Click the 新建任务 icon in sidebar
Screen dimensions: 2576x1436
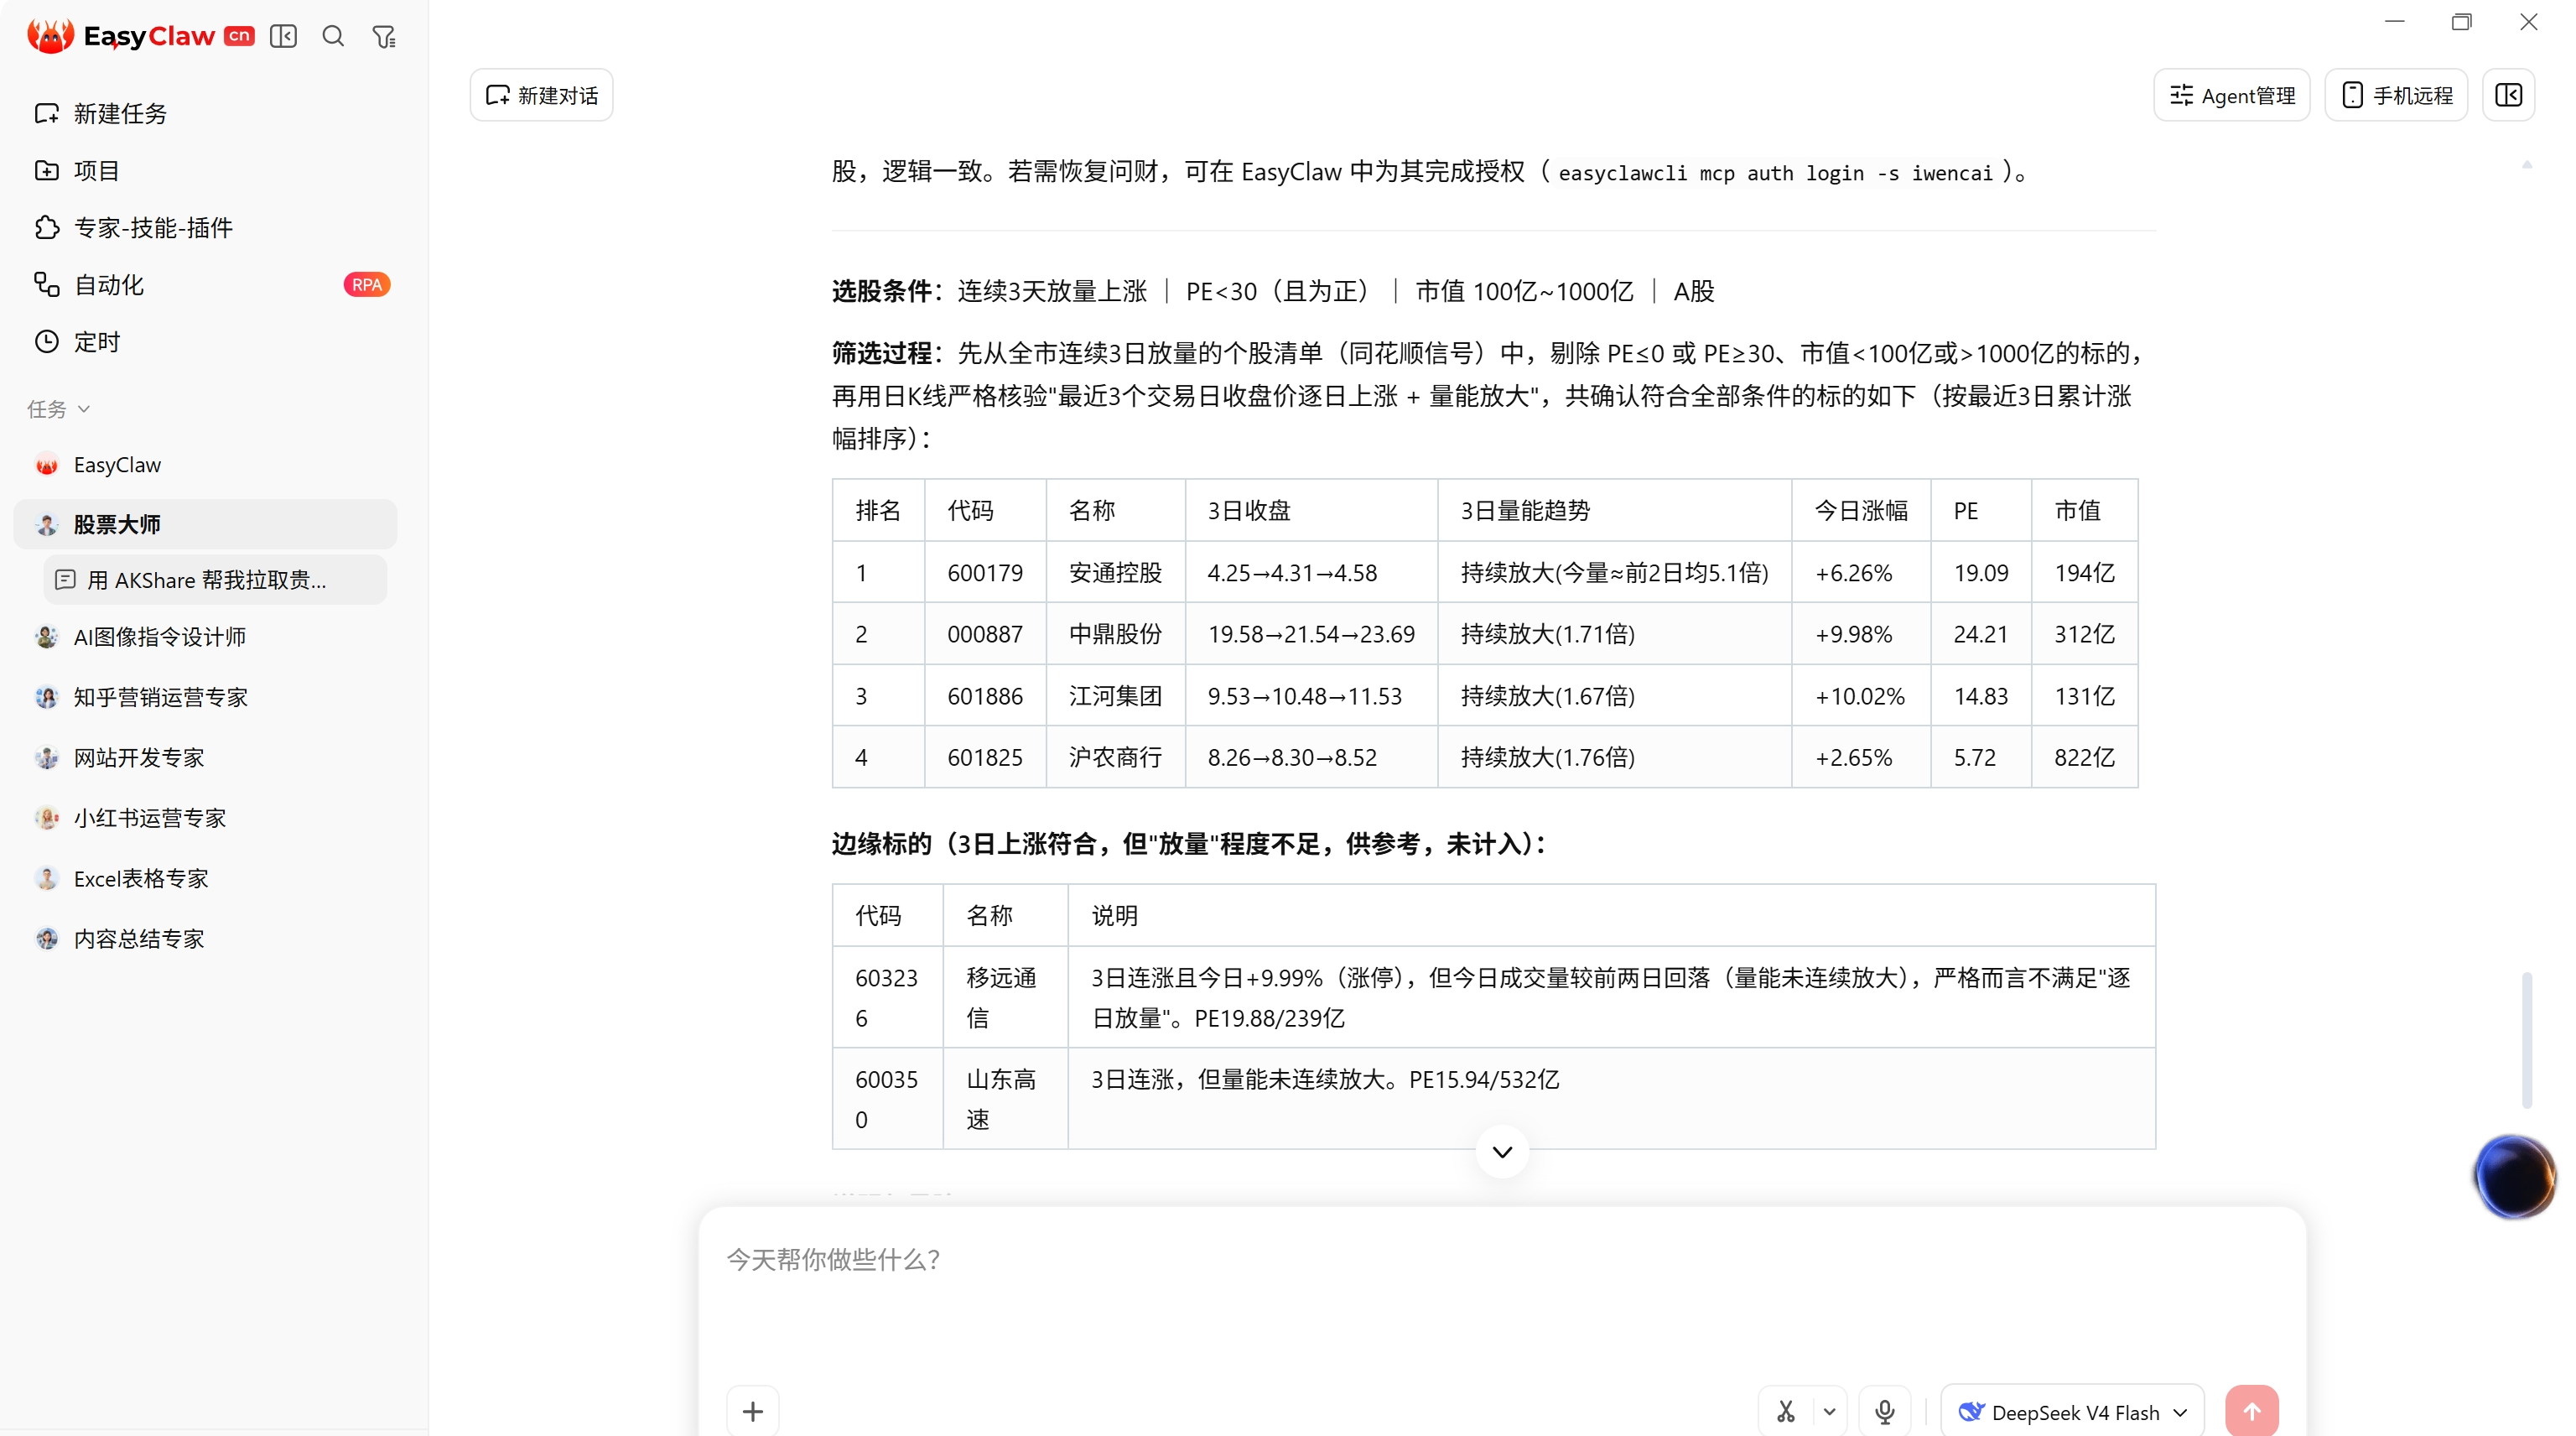point(46,113)
